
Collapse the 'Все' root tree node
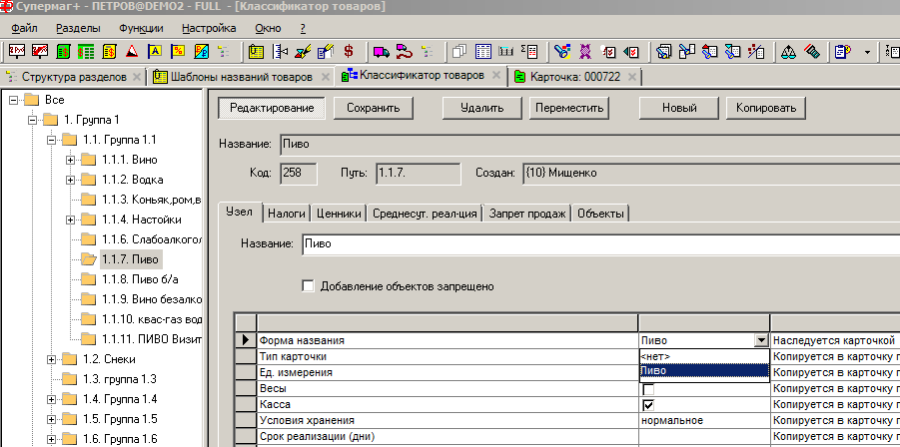[x=14, y=100]
